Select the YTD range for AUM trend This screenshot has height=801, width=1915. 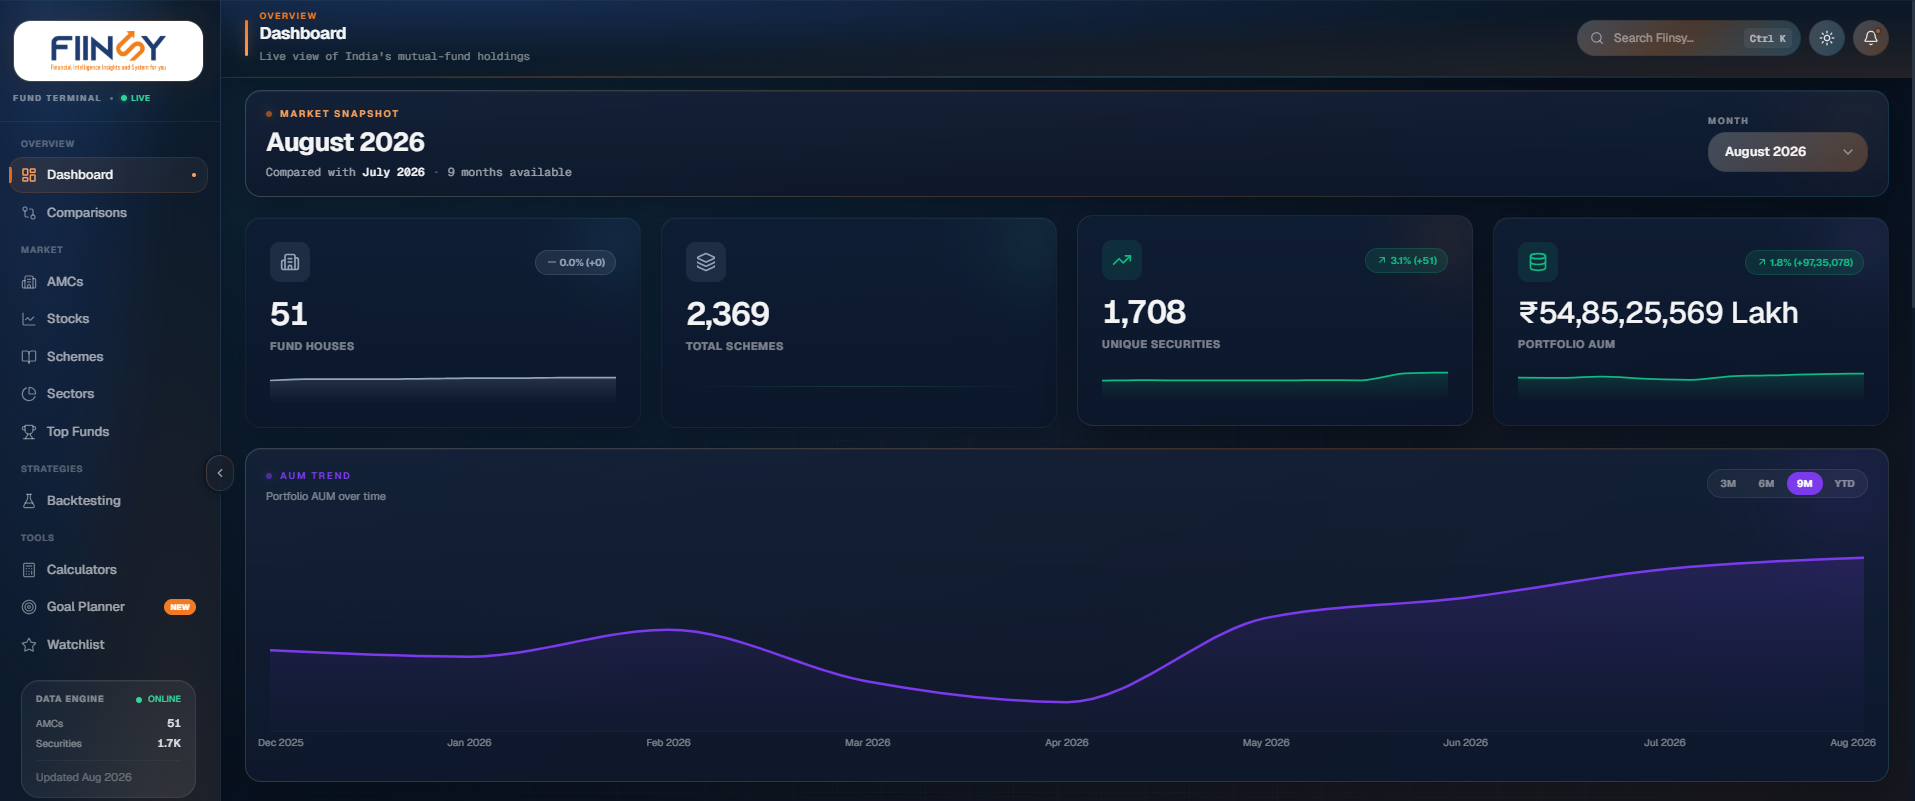pyautogui.click(x=1845, y=484)
